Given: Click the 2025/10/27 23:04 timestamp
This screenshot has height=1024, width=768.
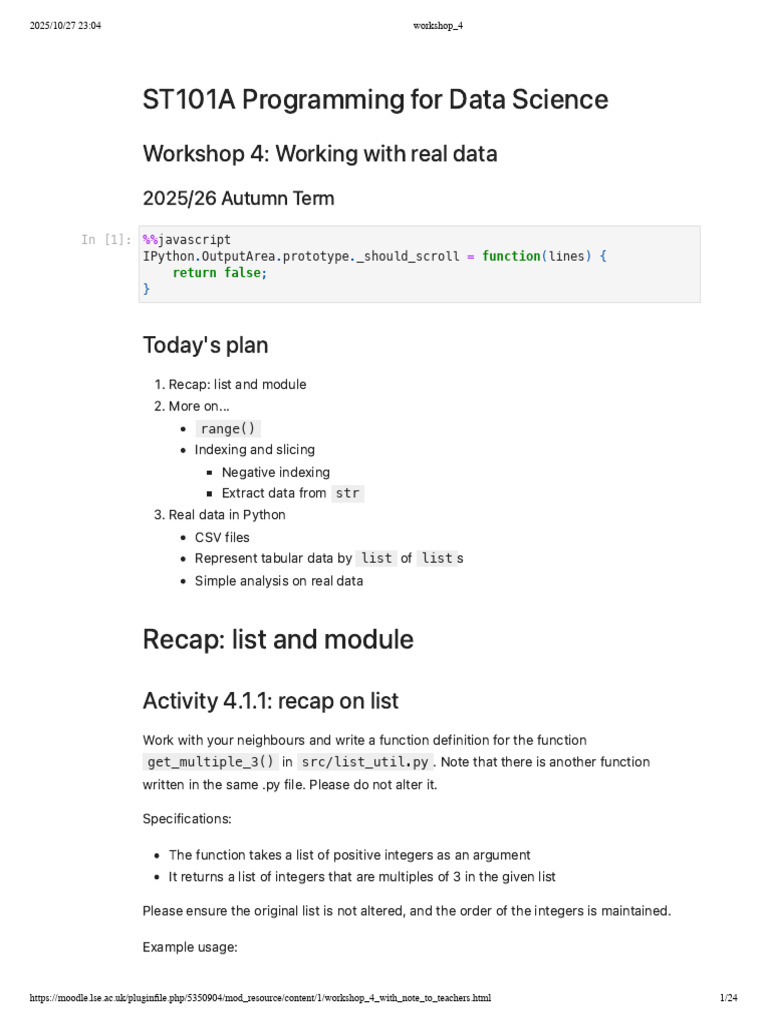Looking at the screenshot, I should coord(66,26).
